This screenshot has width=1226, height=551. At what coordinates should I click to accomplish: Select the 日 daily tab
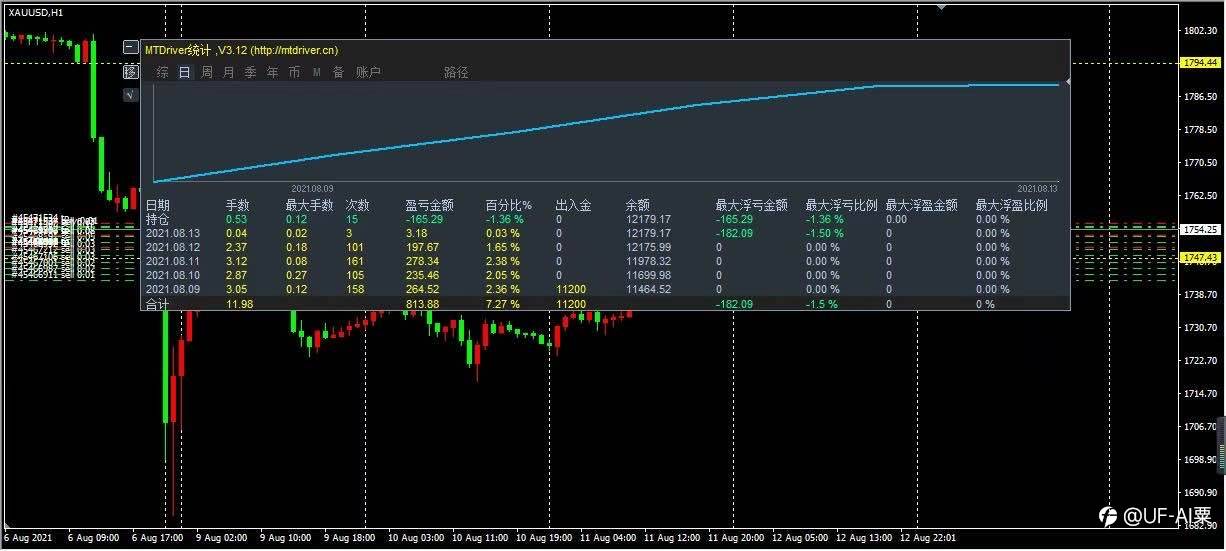coord(184,72)
